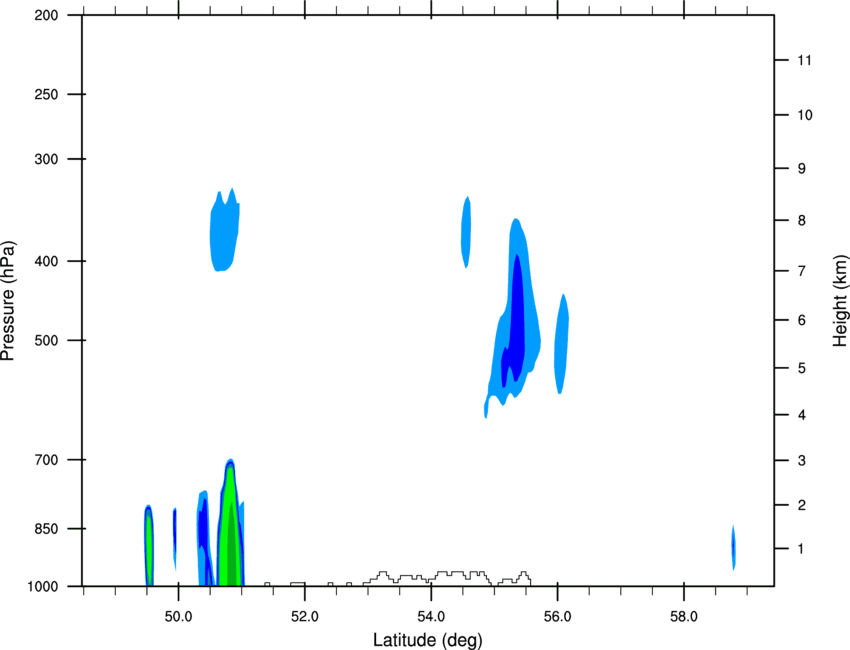The height and width of the screenshot is (650, 850).
Task: Pick the 7 km height label
Action: pyautogui.click(x=802, y=271)
